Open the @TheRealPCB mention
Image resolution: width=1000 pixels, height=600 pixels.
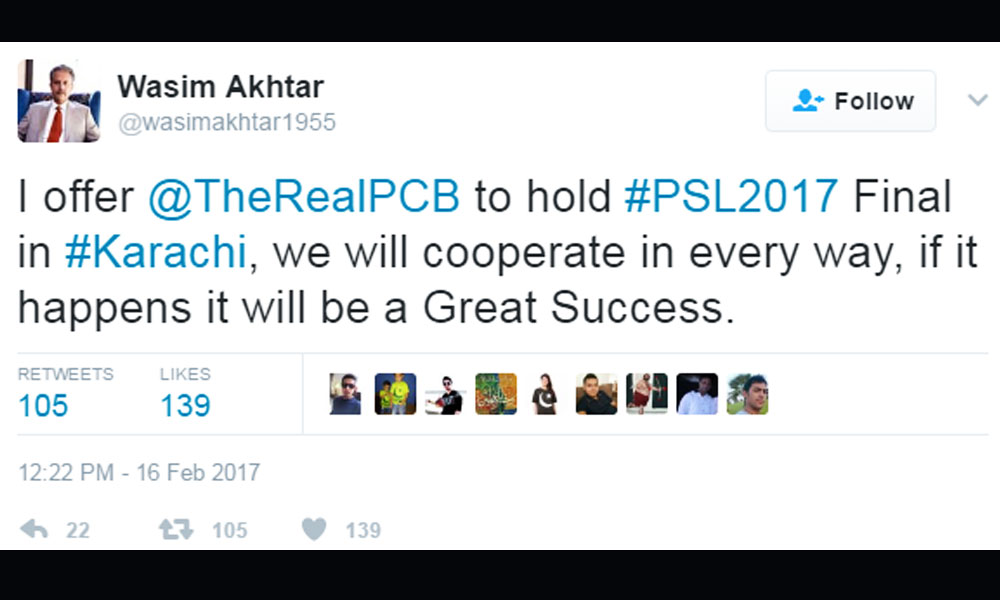(304, 196)
